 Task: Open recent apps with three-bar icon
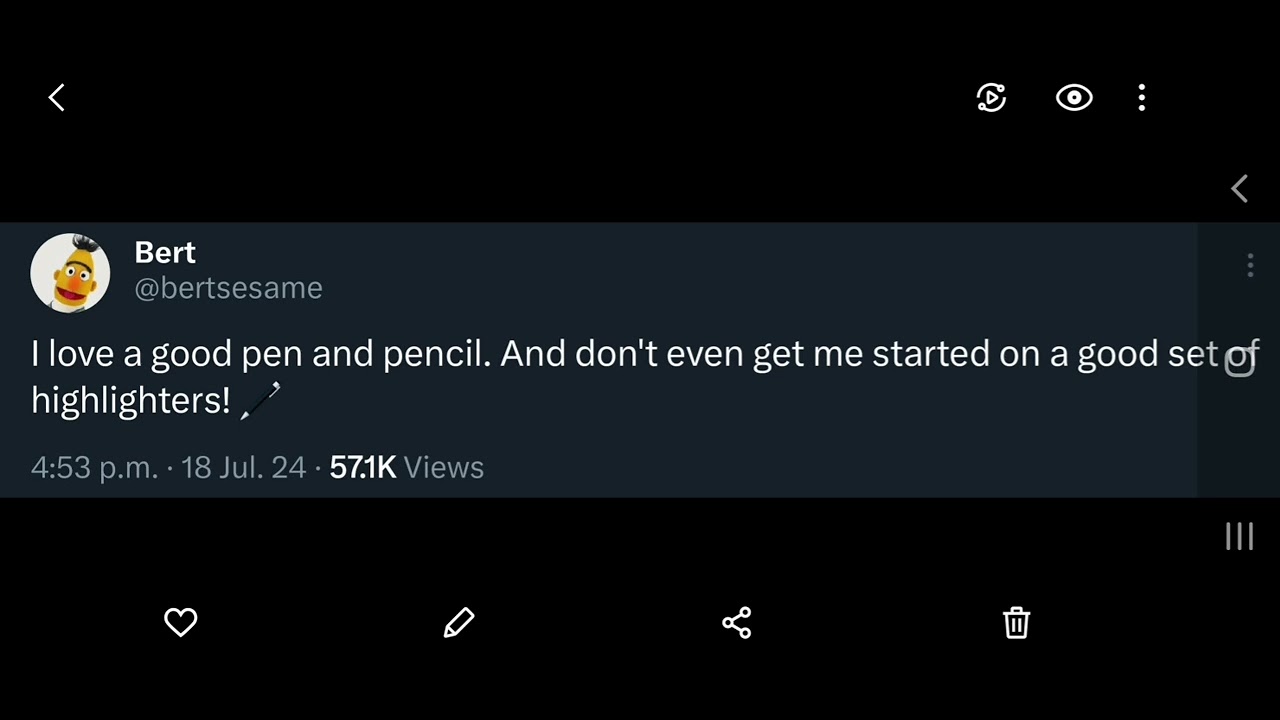tap(1240, 536)
